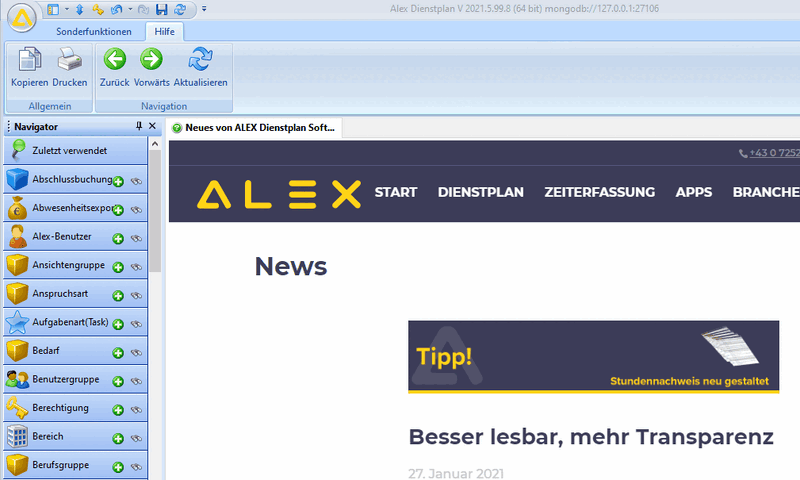
Task: Toggle visibility eye for Benutzergruppe
Action: pos(136,381)
